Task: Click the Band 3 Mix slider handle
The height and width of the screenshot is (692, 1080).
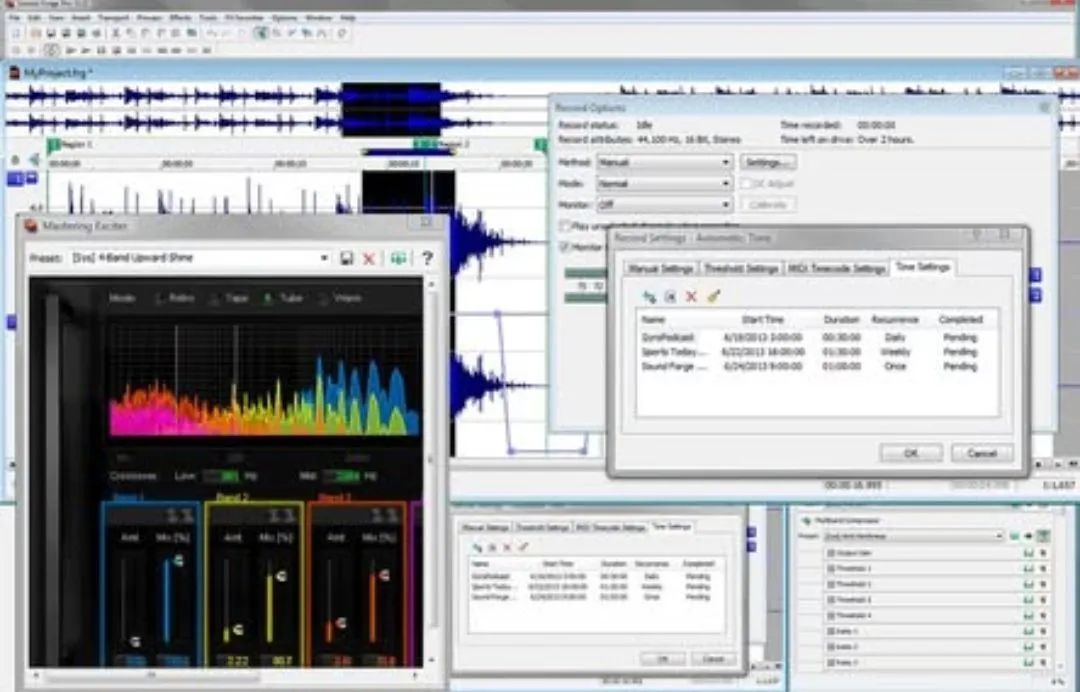Action: (384, 574)
